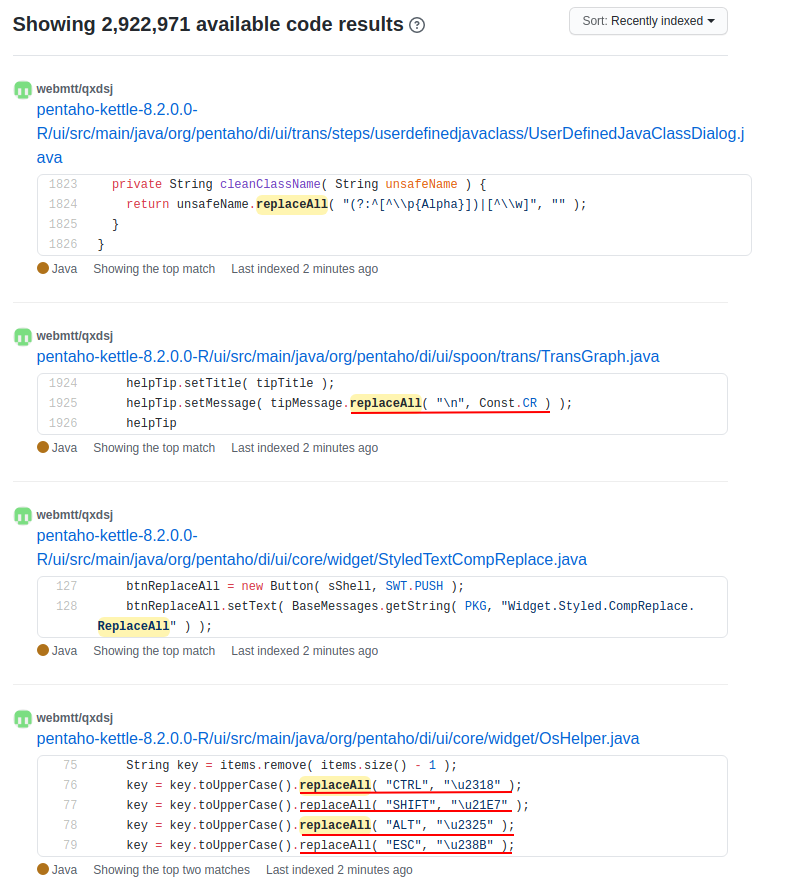This screenshot has width=788, height=893.
Task: Open webmtt/qxdsj repo link above OsHelper.java
Action: (75, 718)
